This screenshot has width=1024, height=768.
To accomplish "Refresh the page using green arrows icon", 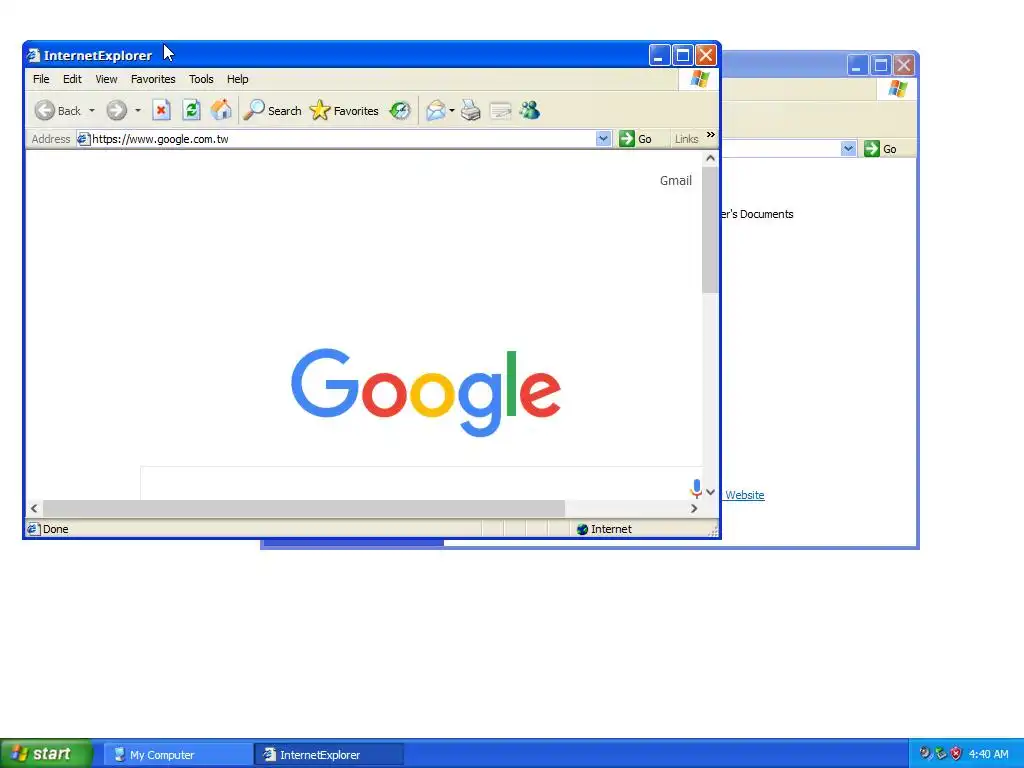I will coord(191,110).
